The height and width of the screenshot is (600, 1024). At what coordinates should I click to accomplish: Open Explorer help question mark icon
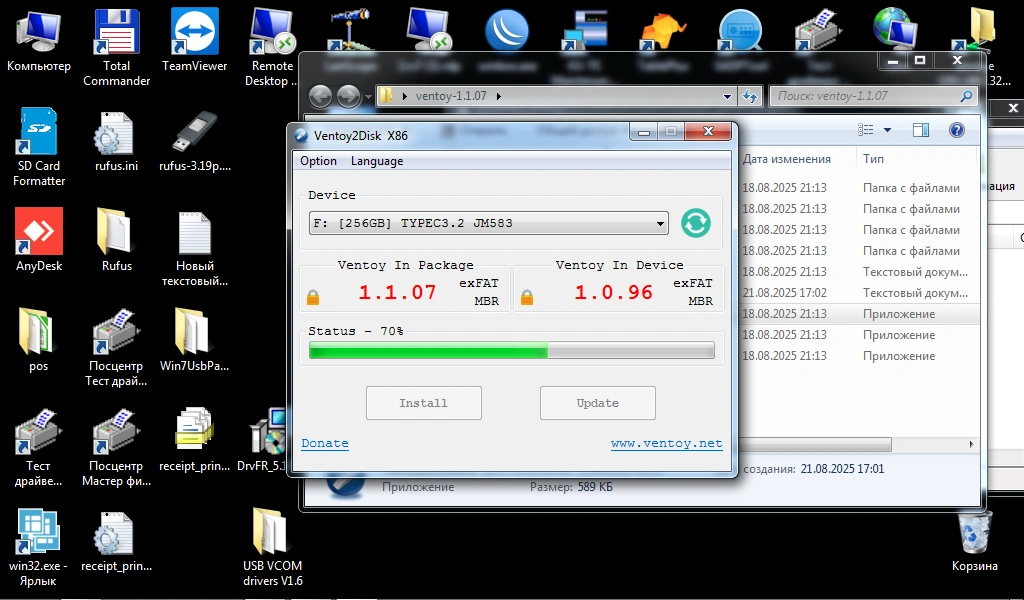[x=957, y=130]
